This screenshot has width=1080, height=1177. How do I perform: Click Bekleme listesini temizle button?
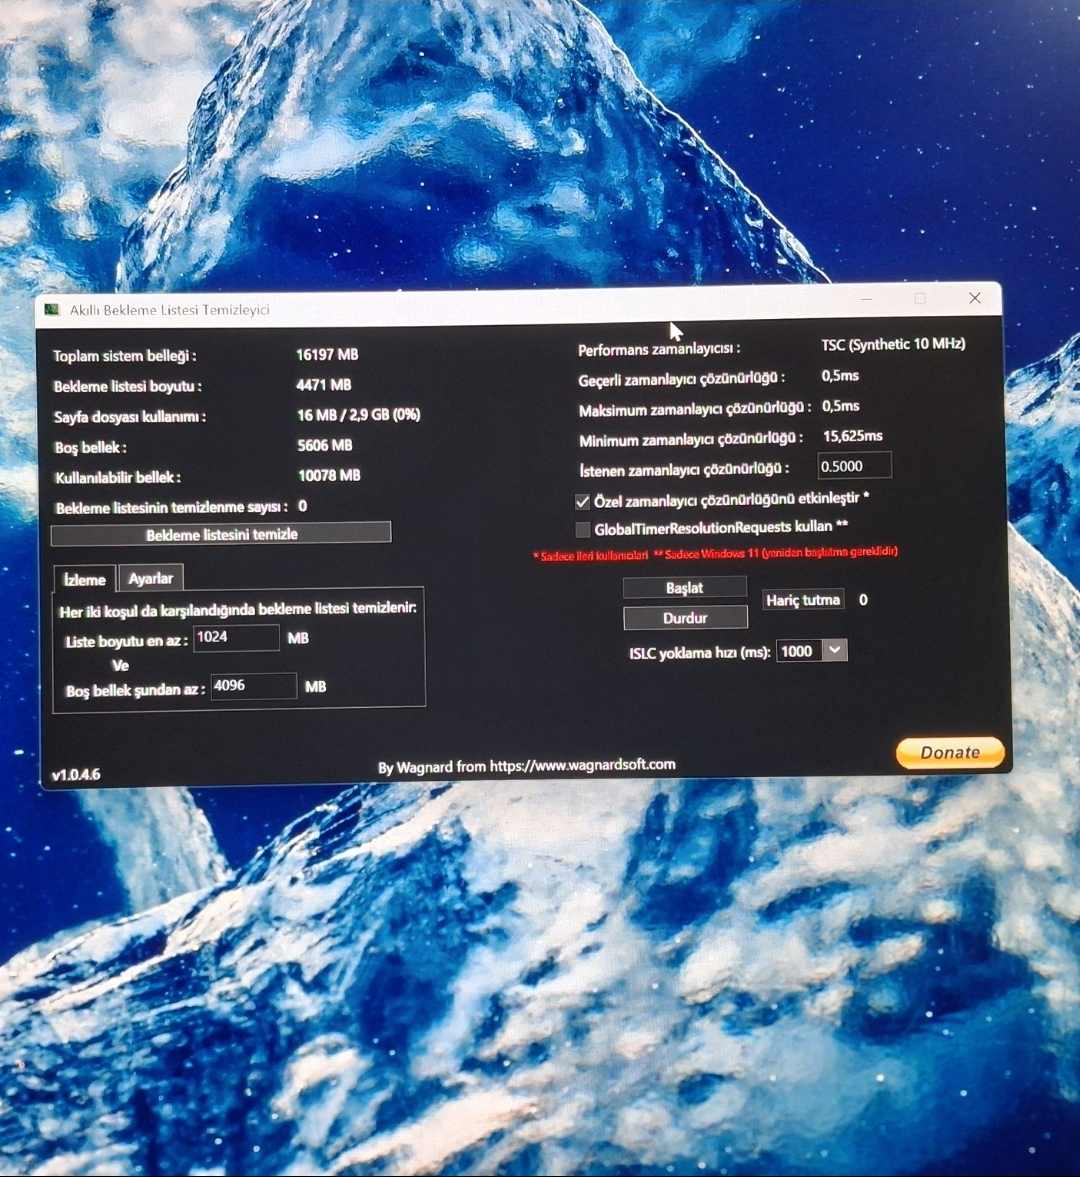pos(221,534)
